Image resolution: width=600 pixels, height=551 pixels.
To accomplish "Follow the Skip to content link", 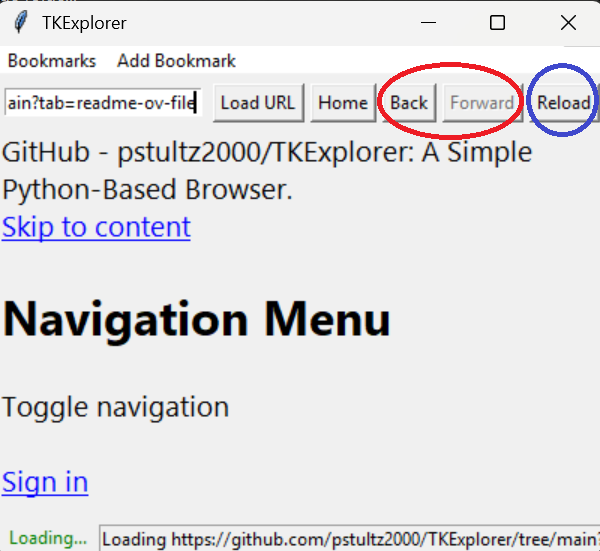I will click(x=96, y=227).
